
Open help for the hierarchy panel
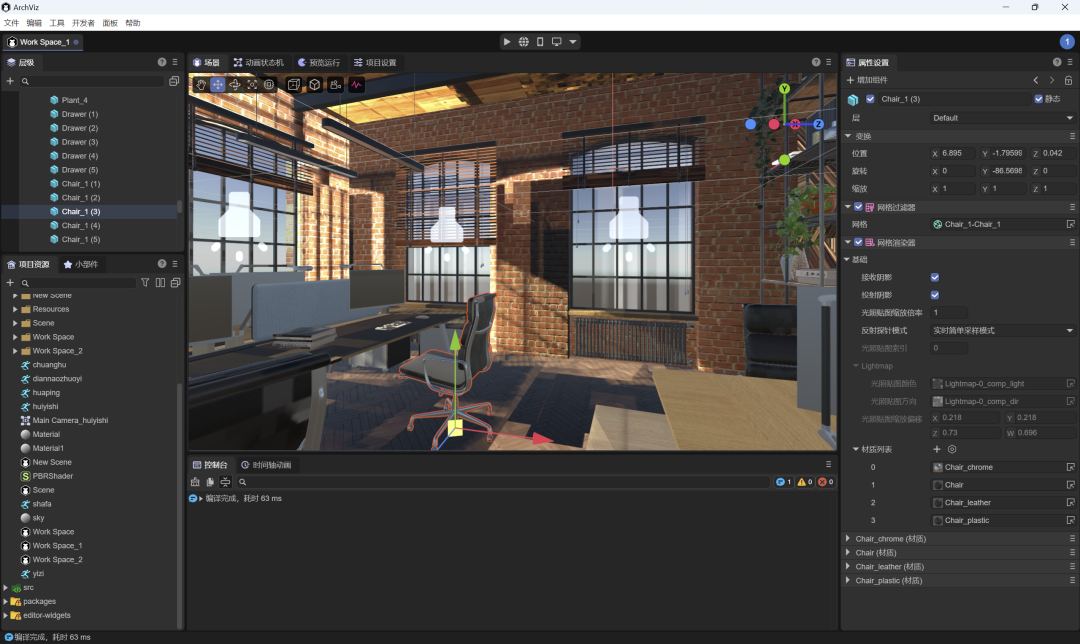pyautogui.click(x=162, y=62)
